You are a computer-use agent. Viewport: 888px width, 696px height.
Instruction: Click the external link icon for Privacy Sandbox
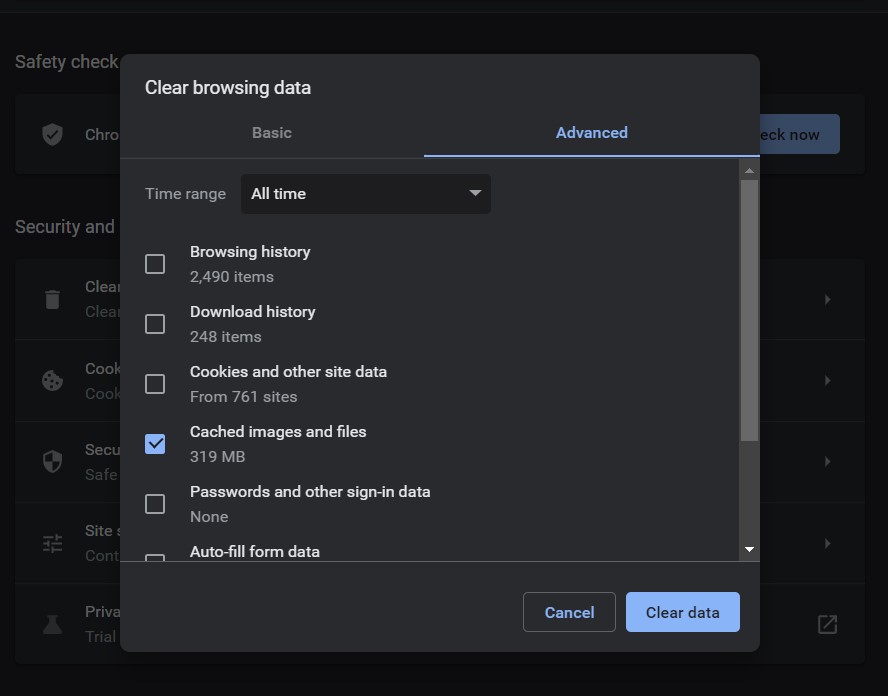click(x=827, y=624)
